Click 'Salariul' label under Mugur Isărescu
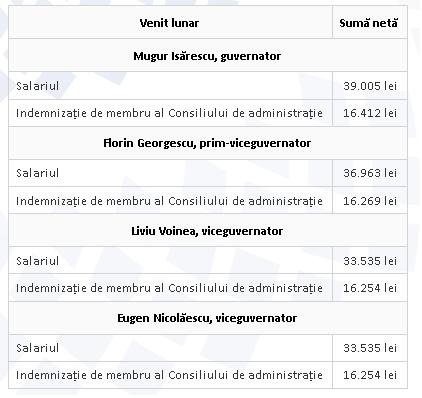Viewport: 422px width, 398px height. pos(38,86)
